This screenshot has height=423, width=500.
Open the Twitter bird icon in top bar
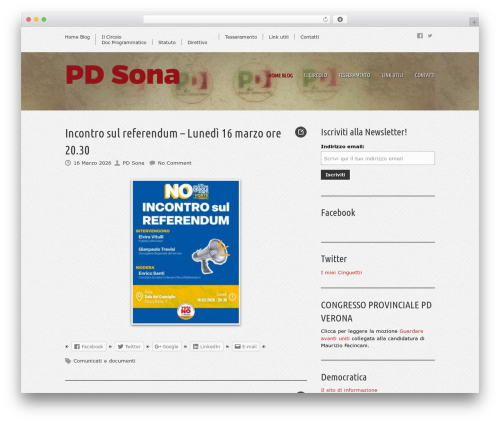pos(430,36)
